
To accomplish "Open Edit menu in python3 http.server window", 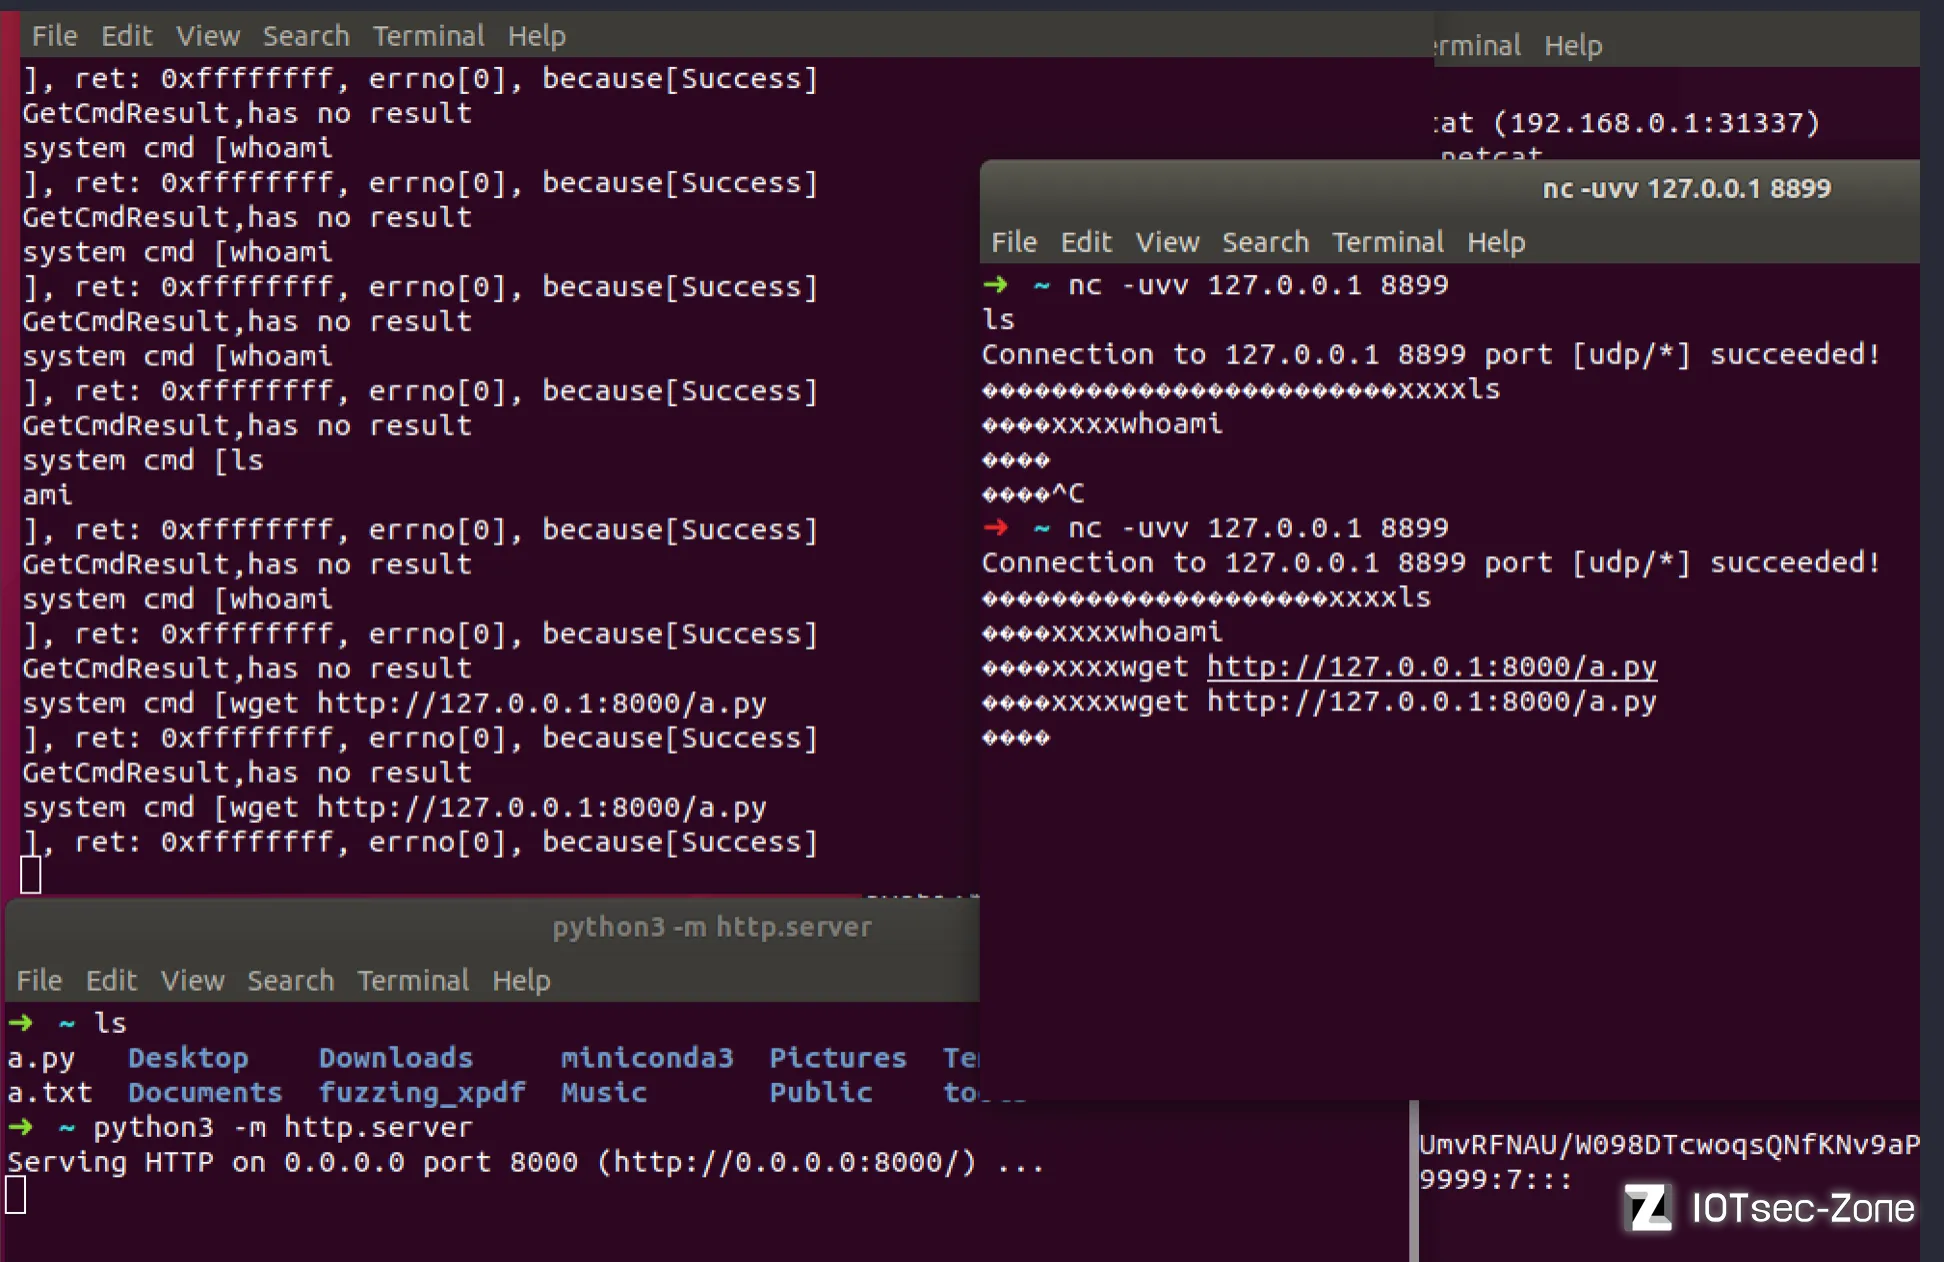I will point(111,980).
